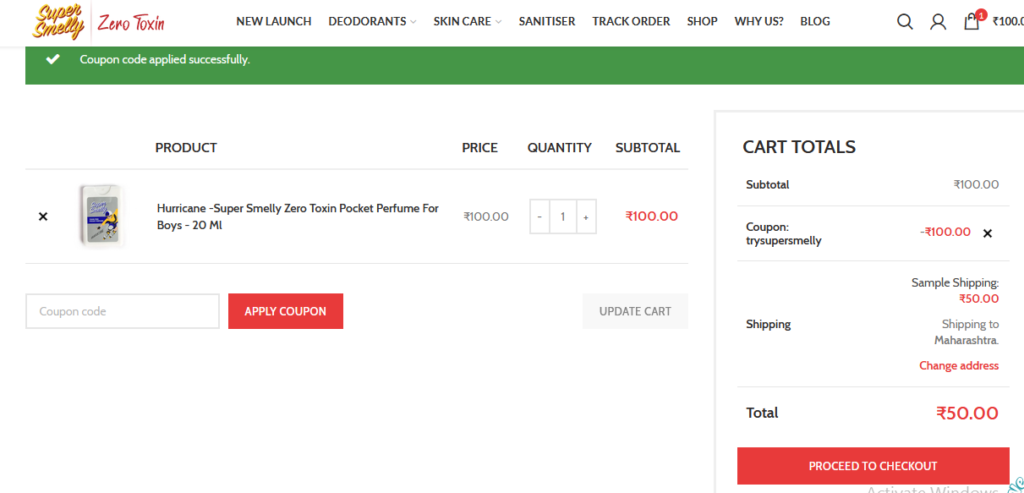Click the 'Shipping to Maharashtra.' text
The image size is (1024, 493).
(967, 332)
